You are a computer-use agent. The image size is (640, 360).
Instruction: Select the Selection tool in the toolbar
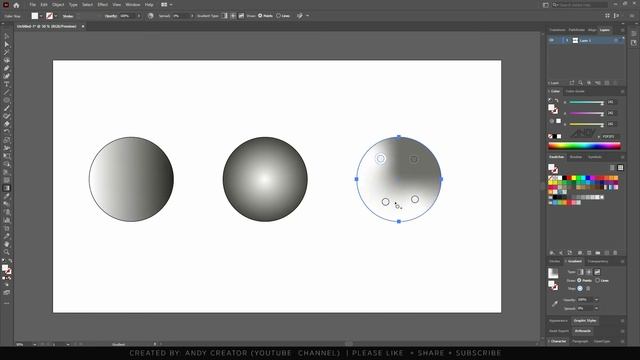[x=7, y=37]
